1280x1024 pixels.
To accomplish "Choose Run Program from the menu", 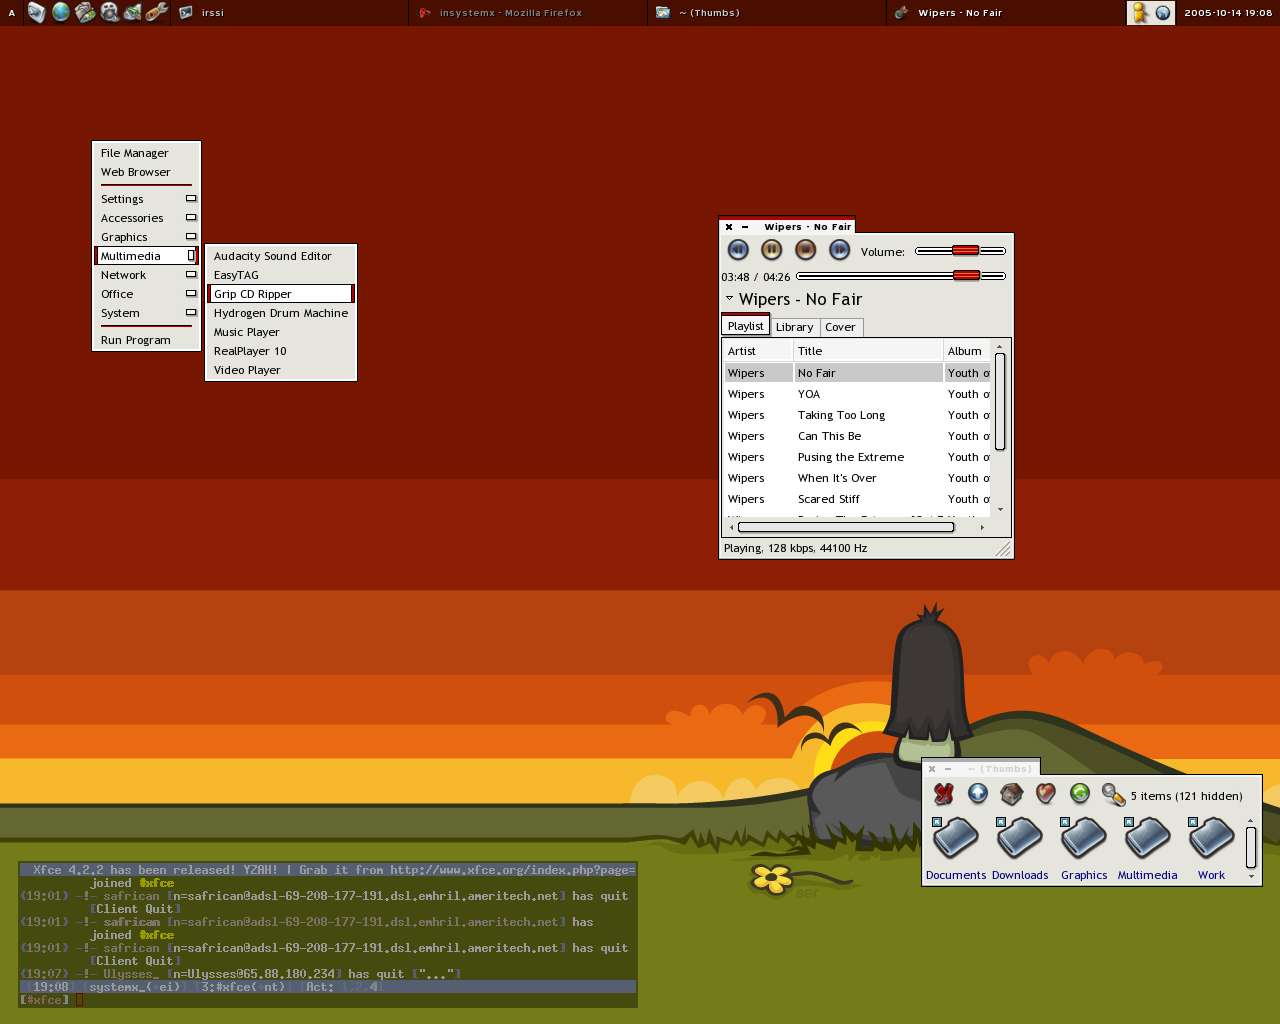I will point(147,340).
